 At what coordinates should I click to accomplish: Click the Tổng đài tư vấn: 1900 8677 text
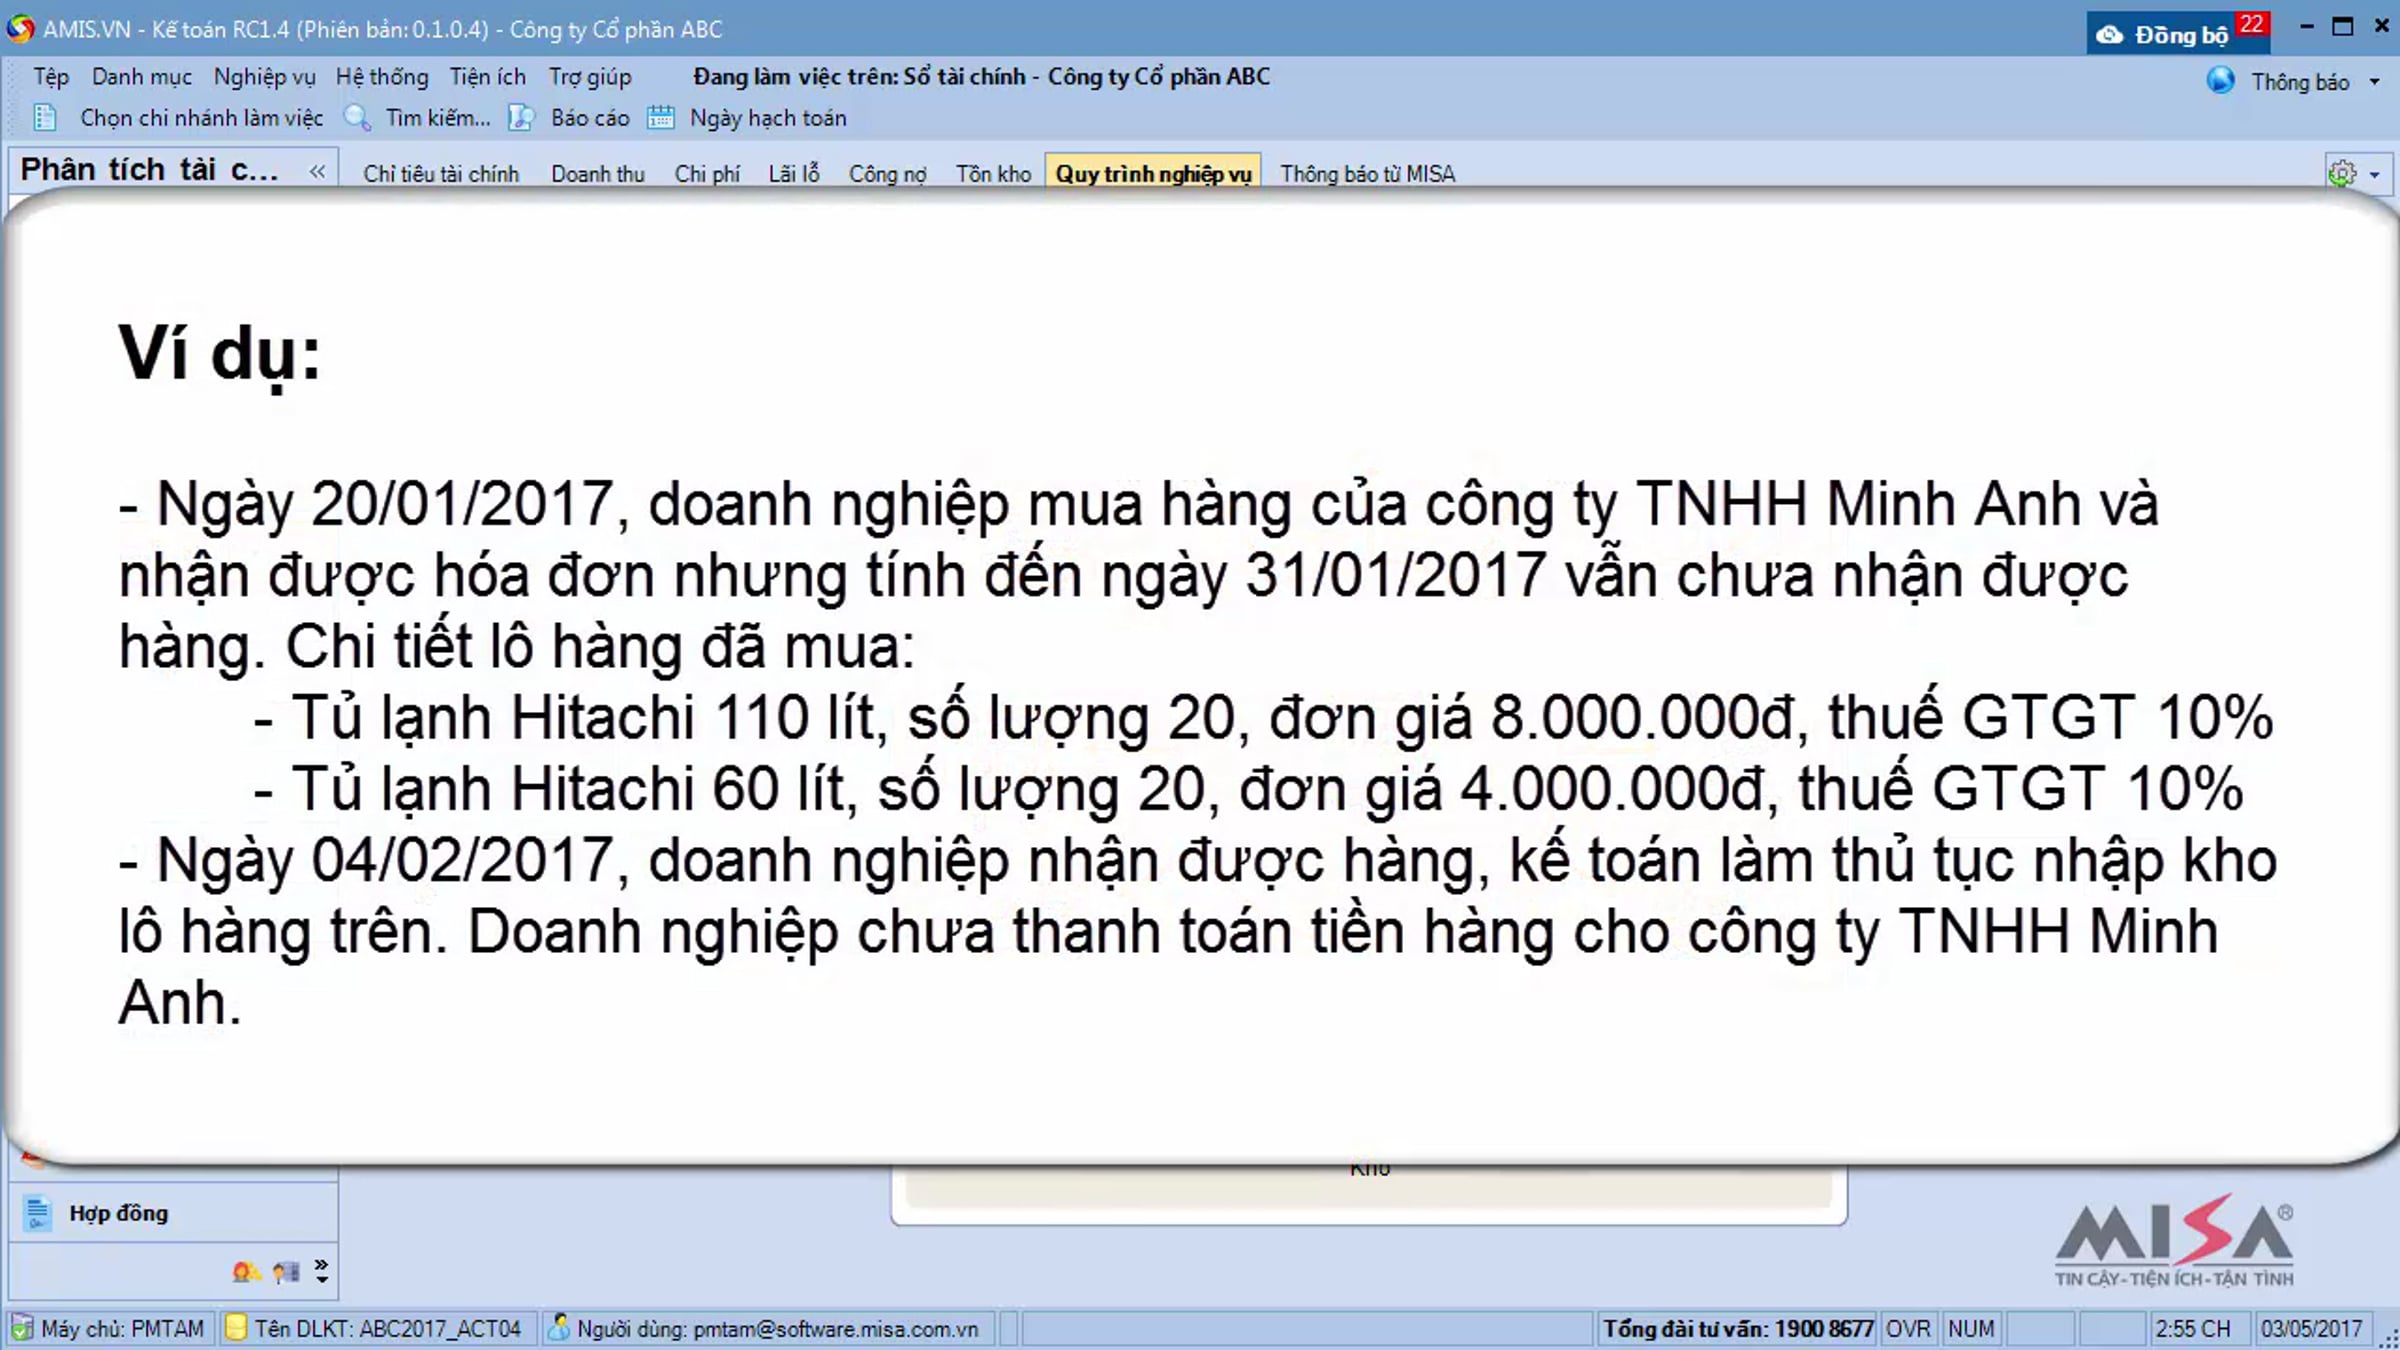click(1738, 1329)
